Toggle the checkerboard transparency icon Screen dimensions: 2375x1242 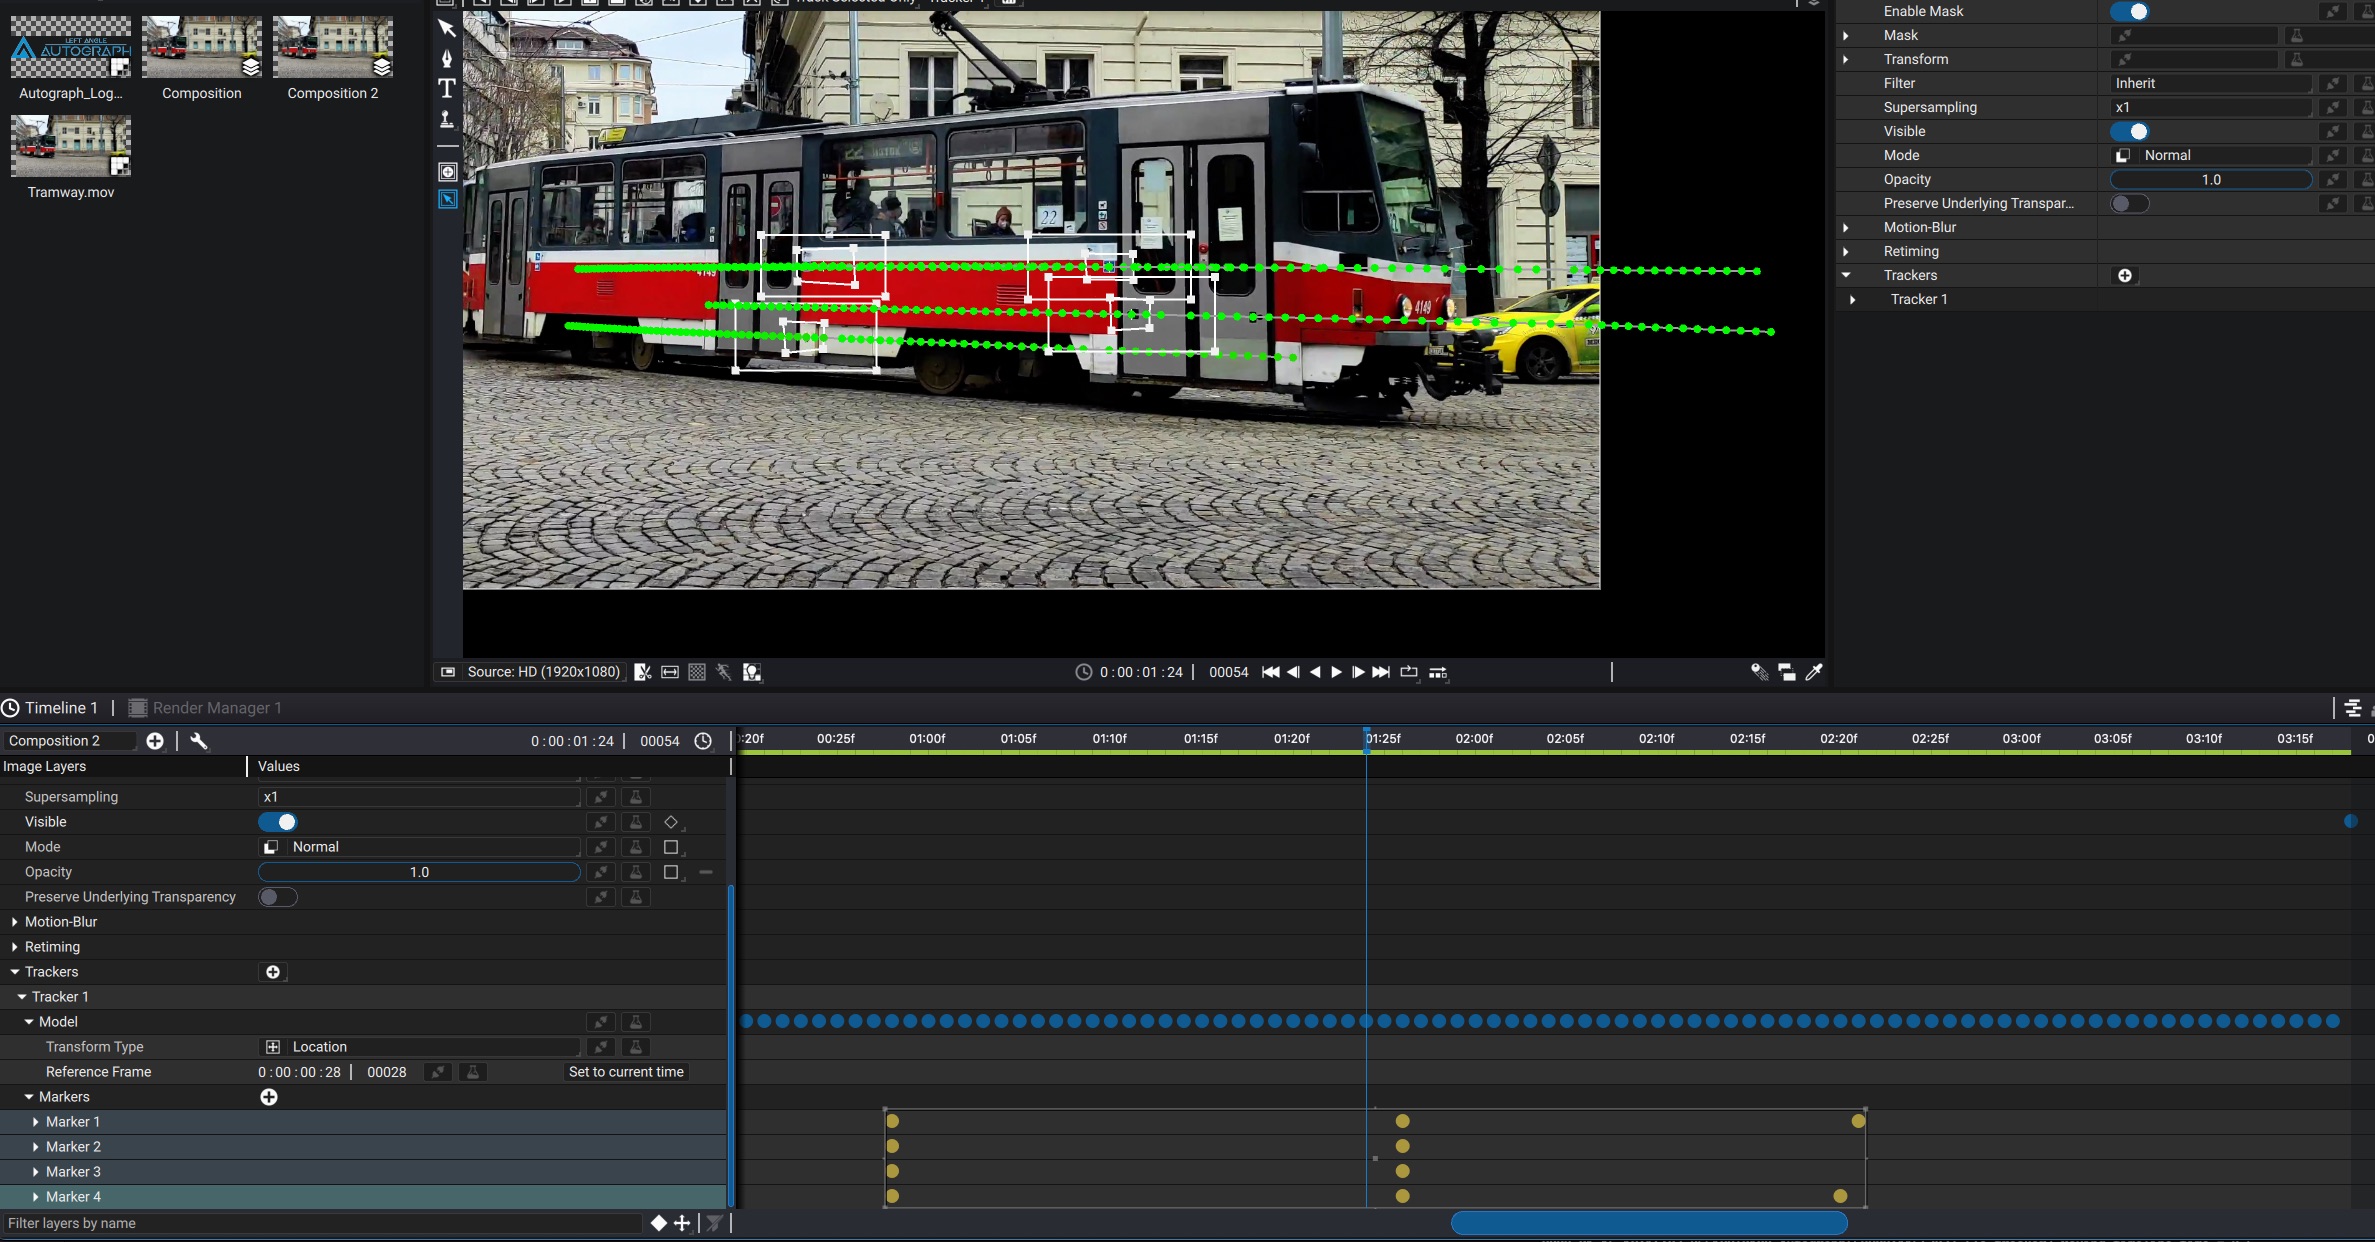[x=697, y=672]
